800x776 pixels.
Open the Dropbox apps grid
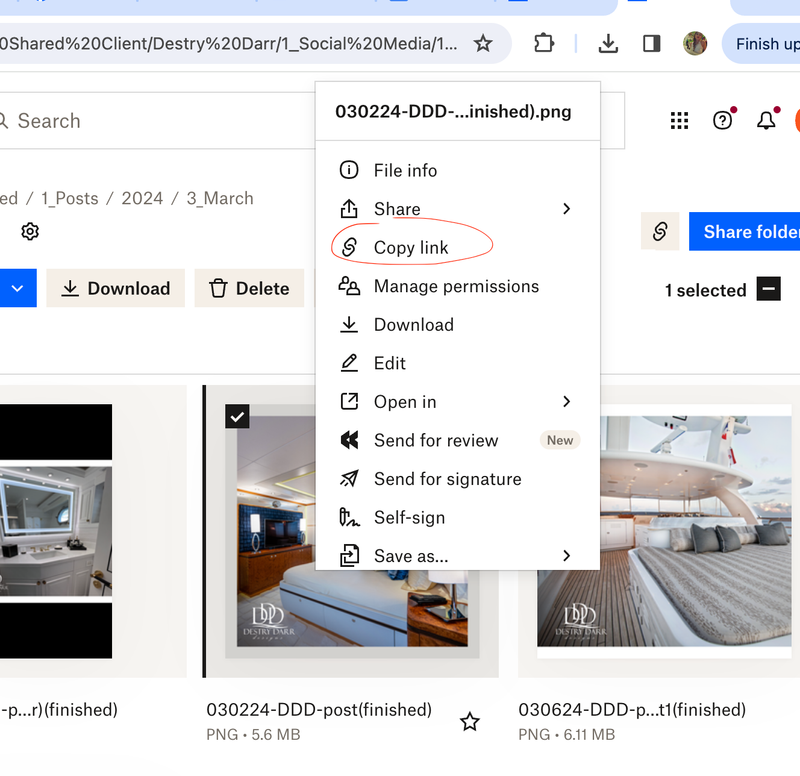click(x=679, y=121)
